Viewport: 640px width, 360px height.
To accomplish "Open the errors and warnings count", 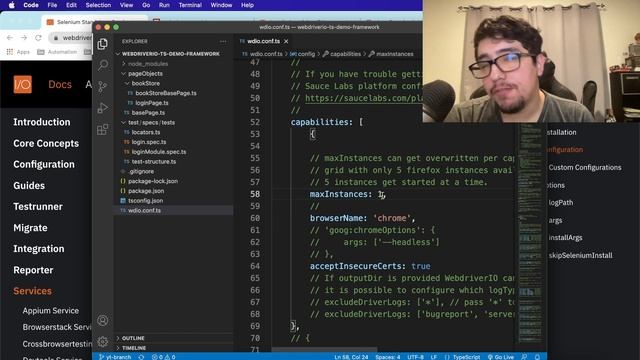I will [164, 357].
